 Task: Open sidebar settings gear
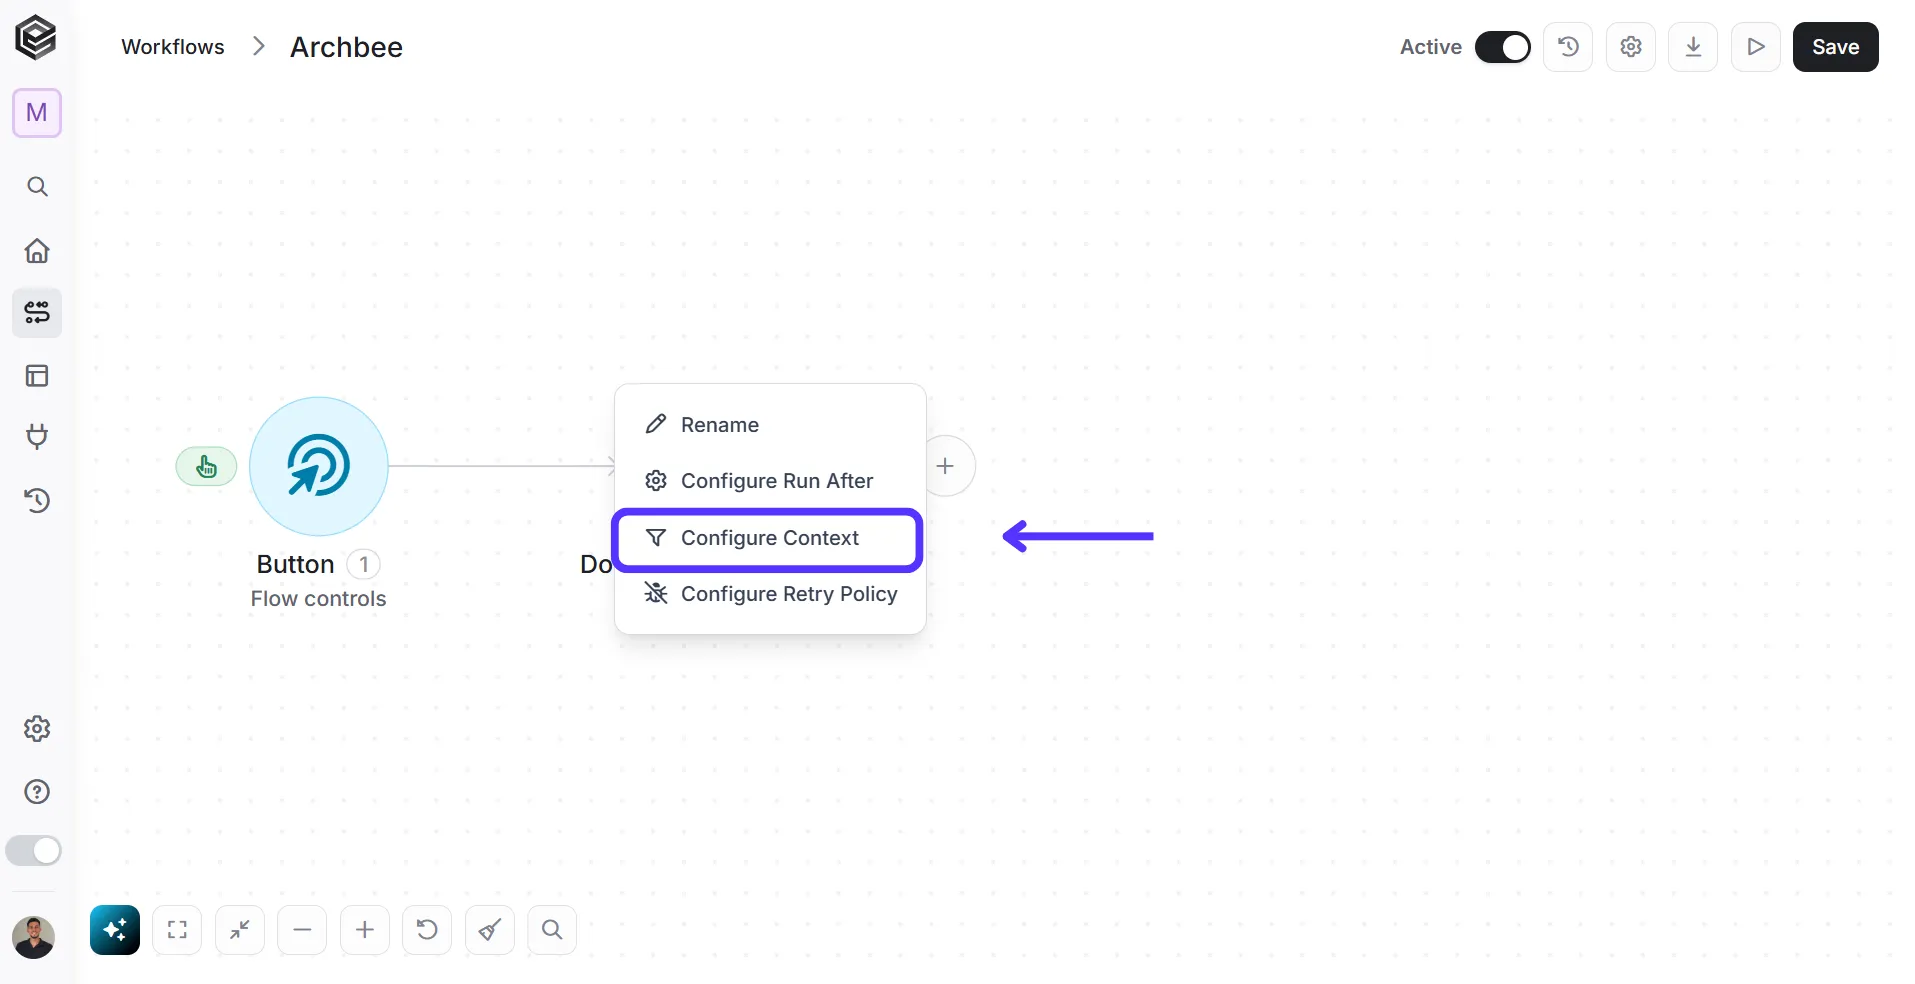(37, 729)
